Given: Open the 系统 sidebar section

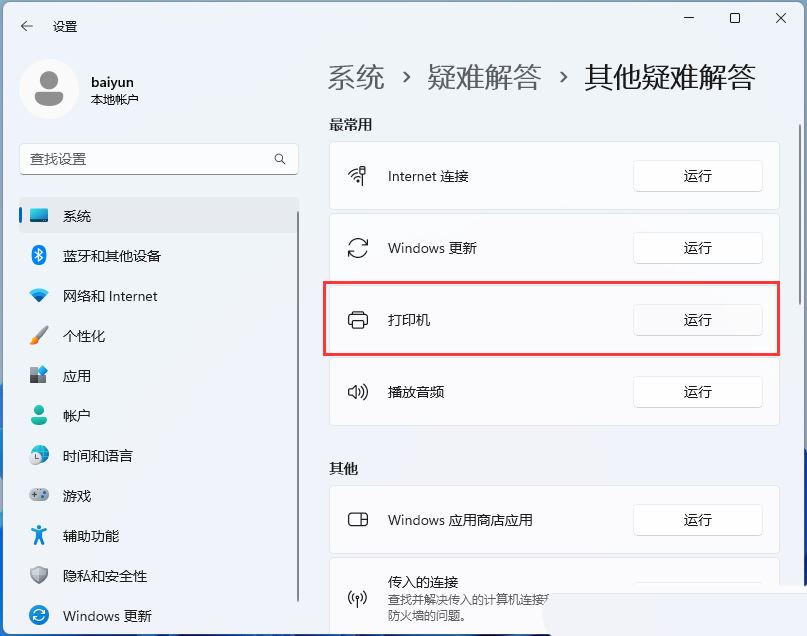Looking at the screenshot, I should pos(77,216).
